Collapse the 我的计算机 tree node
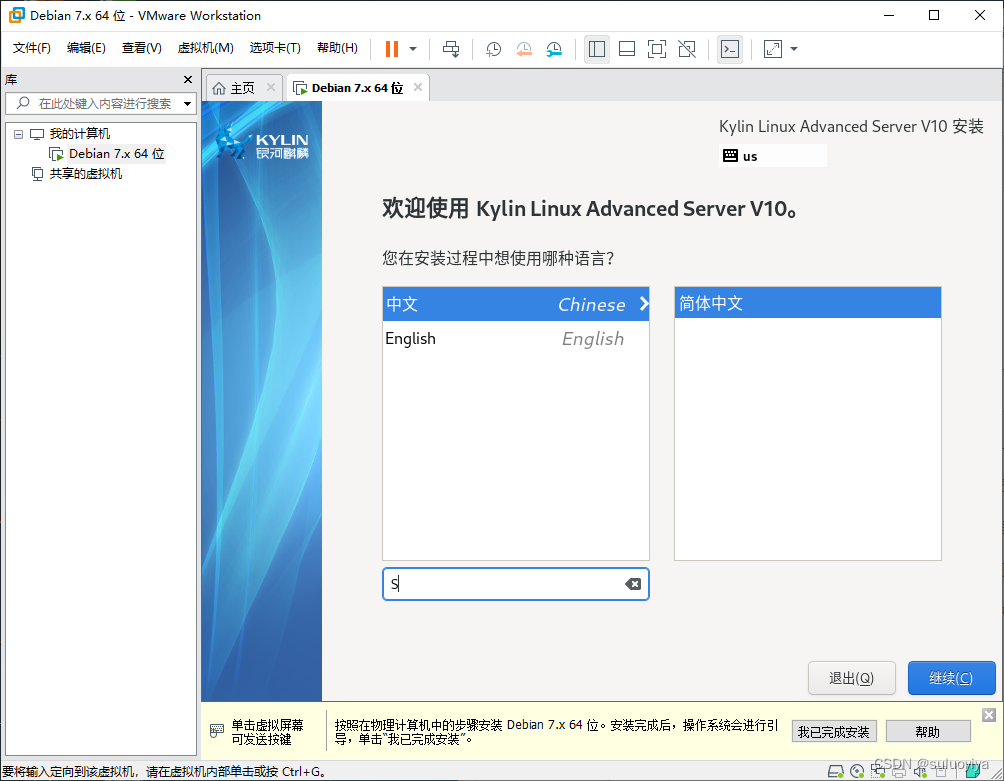The height and width of the screenshot is (781, 1004). click(17, 133)
